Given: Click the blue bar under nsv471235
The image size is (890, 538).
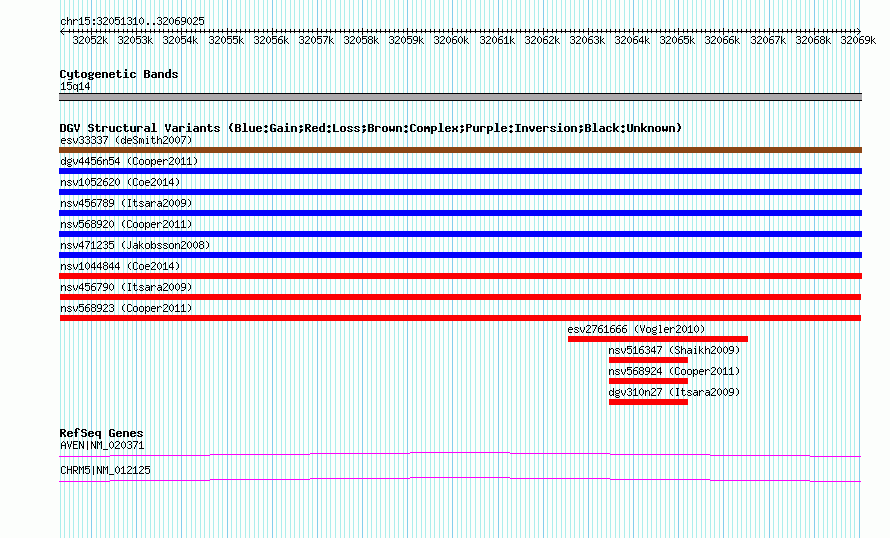Looking at the screenshot, I should coord(460,255).
